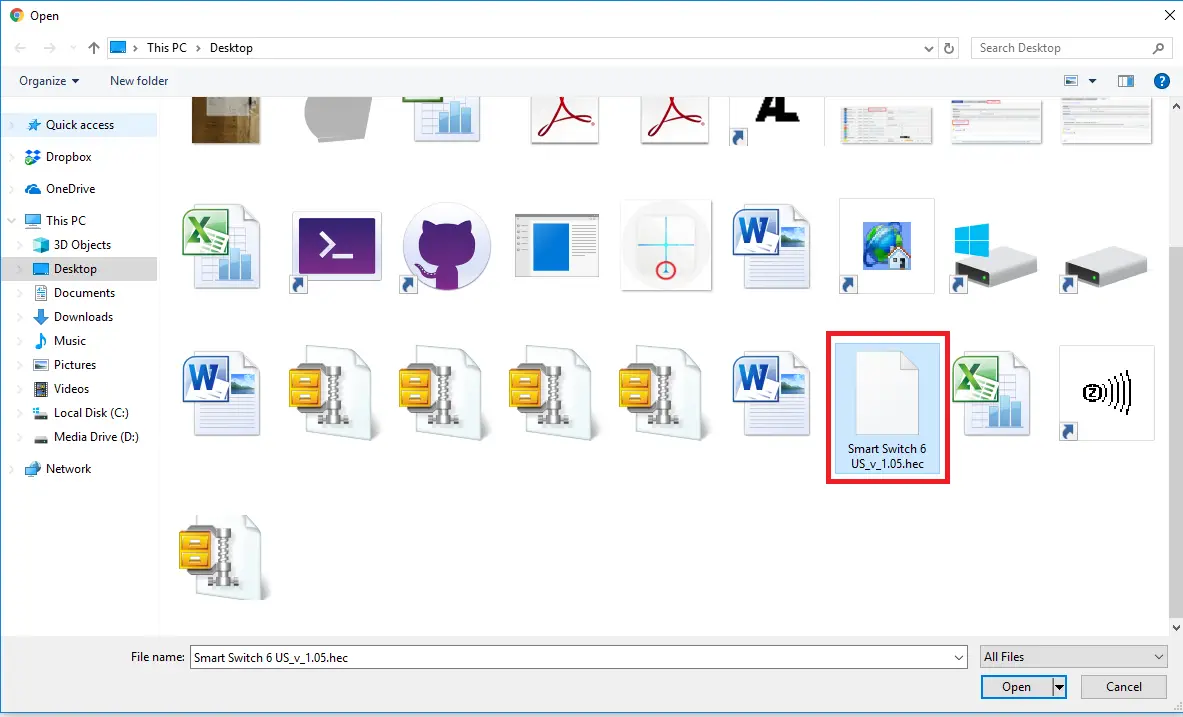Screen dimensions: 1183x717
Task: Open the All Files type dropdown
Action: (1073, 657)
